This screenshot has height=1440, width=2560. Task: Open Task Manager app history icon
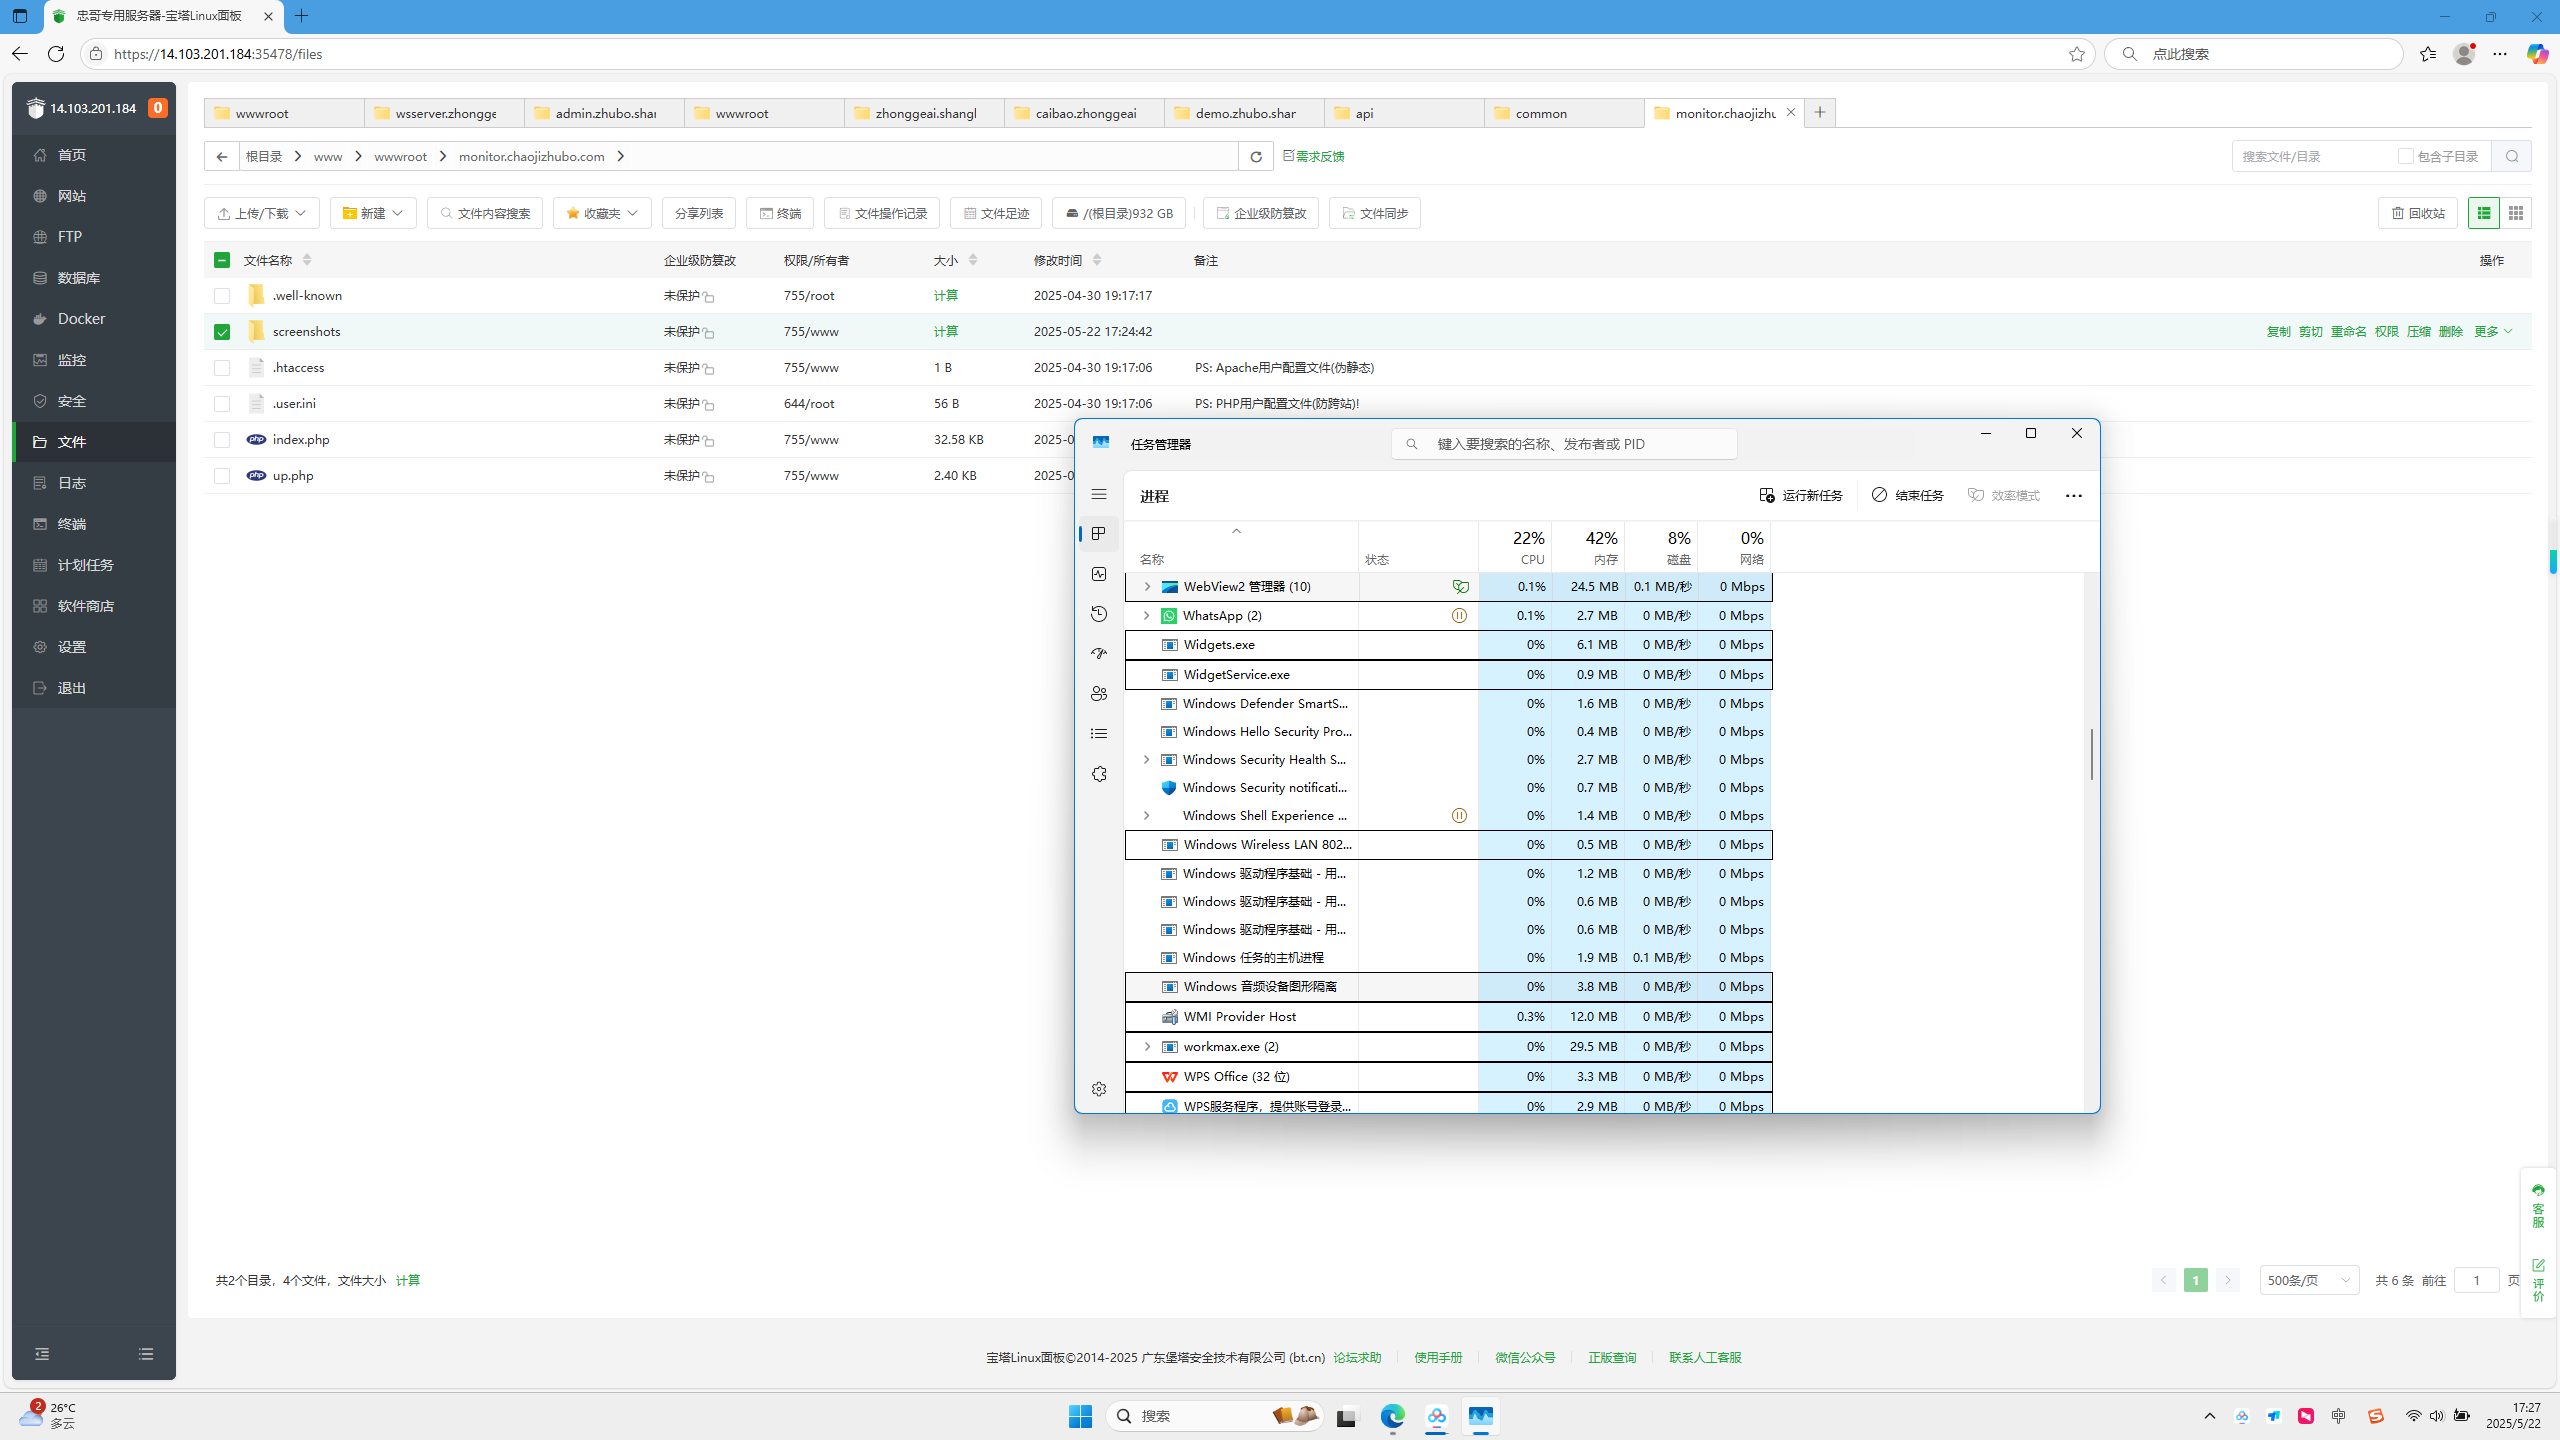[1099, 614]
